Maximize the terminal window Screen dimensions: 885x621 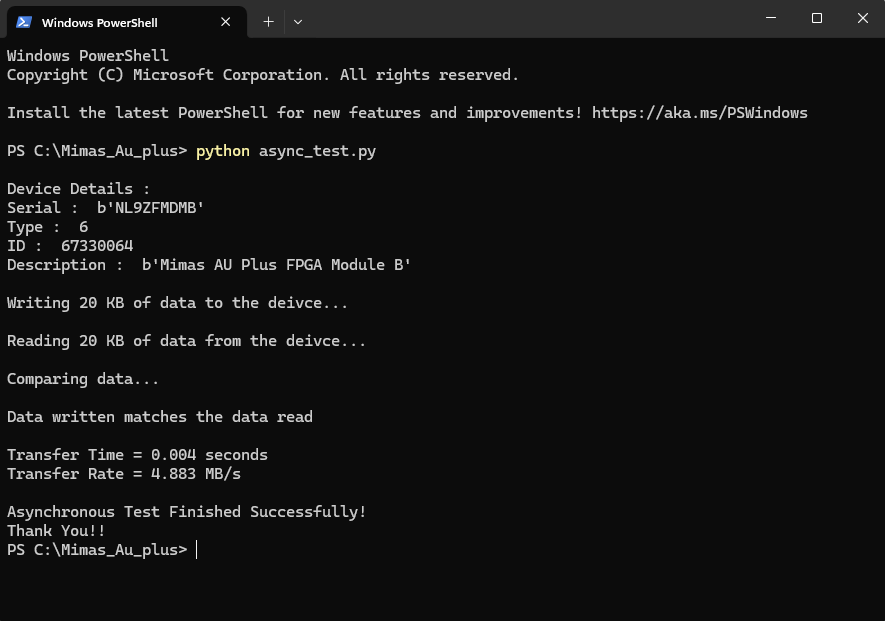[817, 18]
